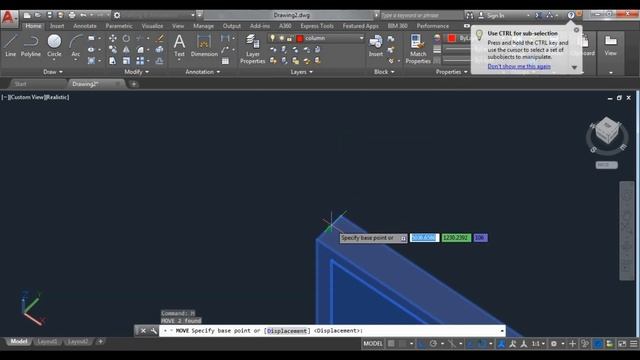Click the Displacement option in command line

tap(287, 331)
